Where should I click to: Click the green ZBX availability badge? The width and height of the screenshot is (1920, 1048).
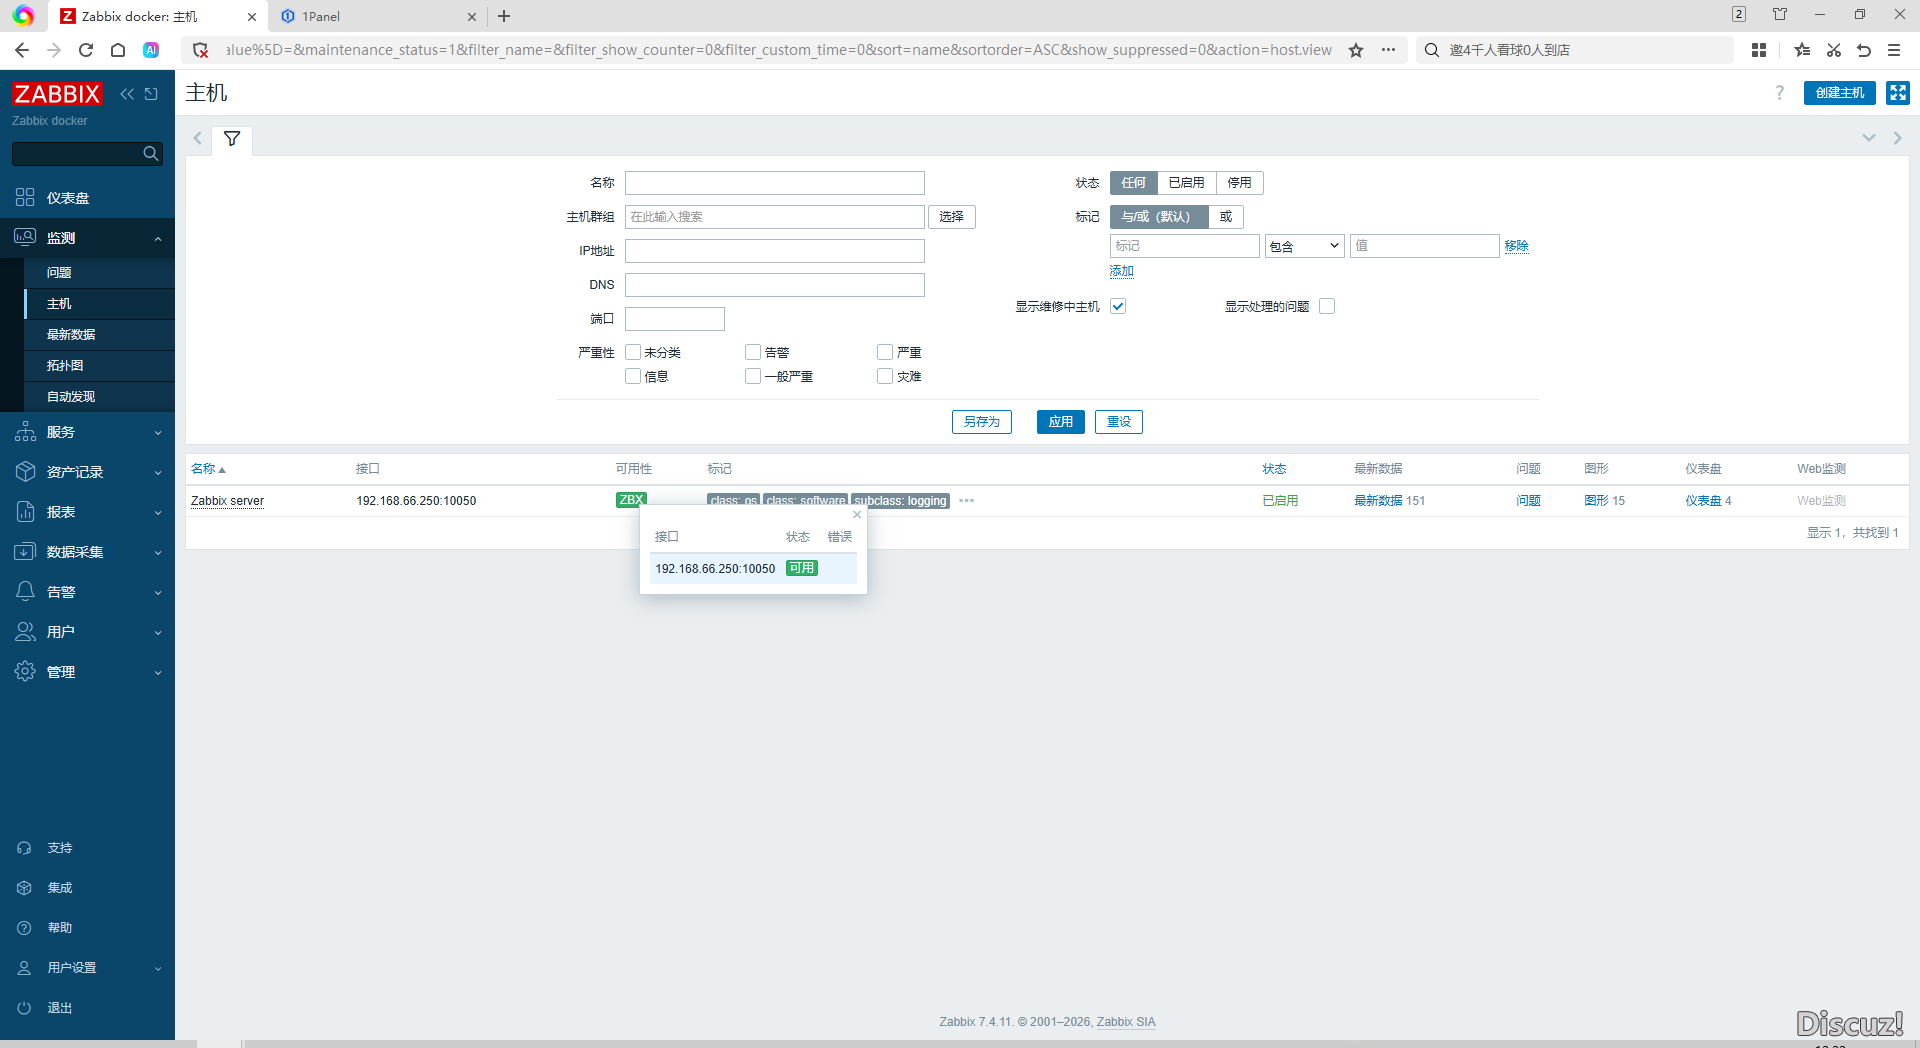631,500
